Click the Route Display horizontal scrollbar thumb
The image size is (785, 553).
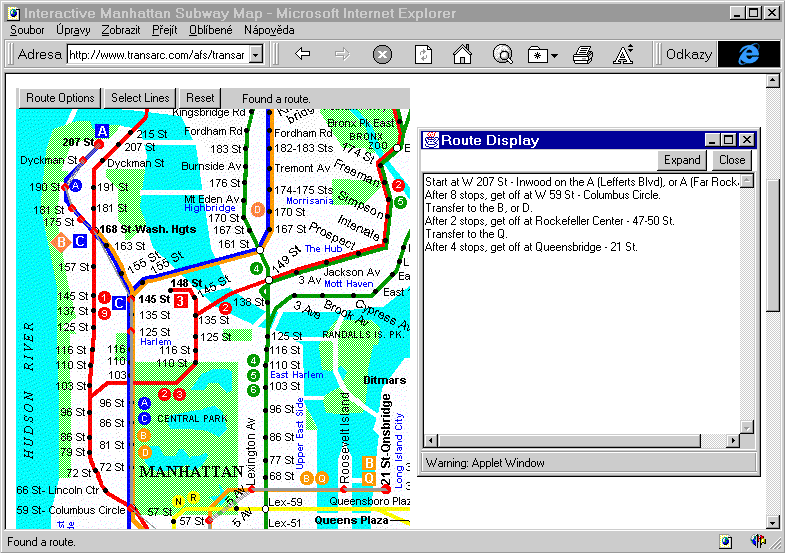click(x=569, y=441)
